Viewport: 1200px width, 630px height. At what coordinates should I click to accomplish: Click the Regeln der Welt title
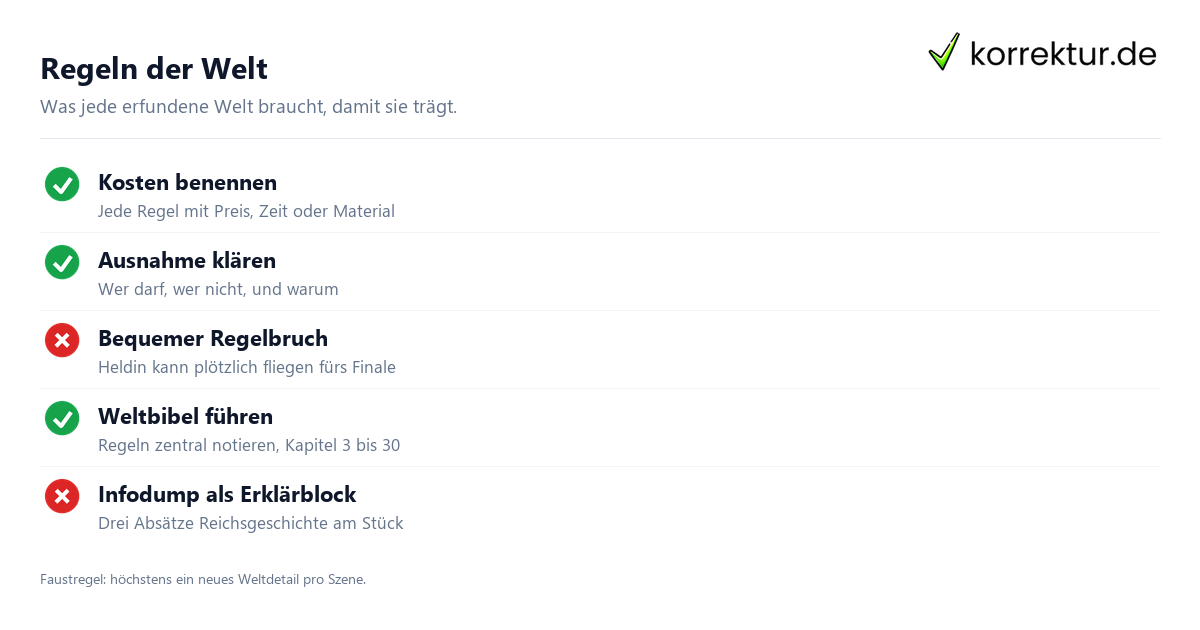point(154,69)
